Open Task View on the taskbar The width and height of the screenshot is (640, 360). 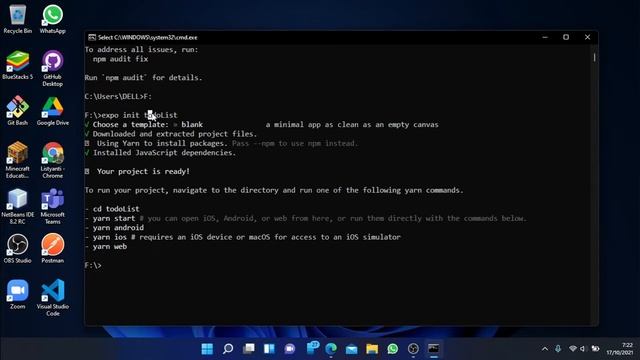tap(249, 349)
